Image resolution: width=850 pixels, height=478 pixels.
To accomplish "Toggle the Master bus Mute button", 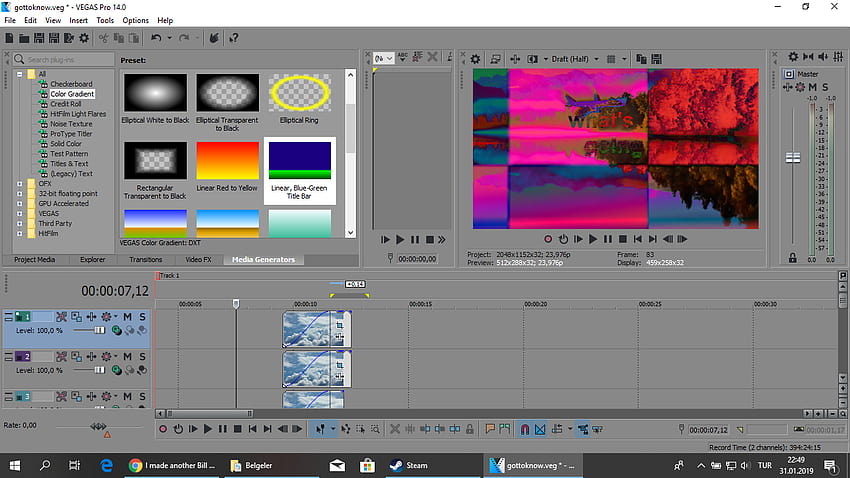I will (x=813, y=87).
